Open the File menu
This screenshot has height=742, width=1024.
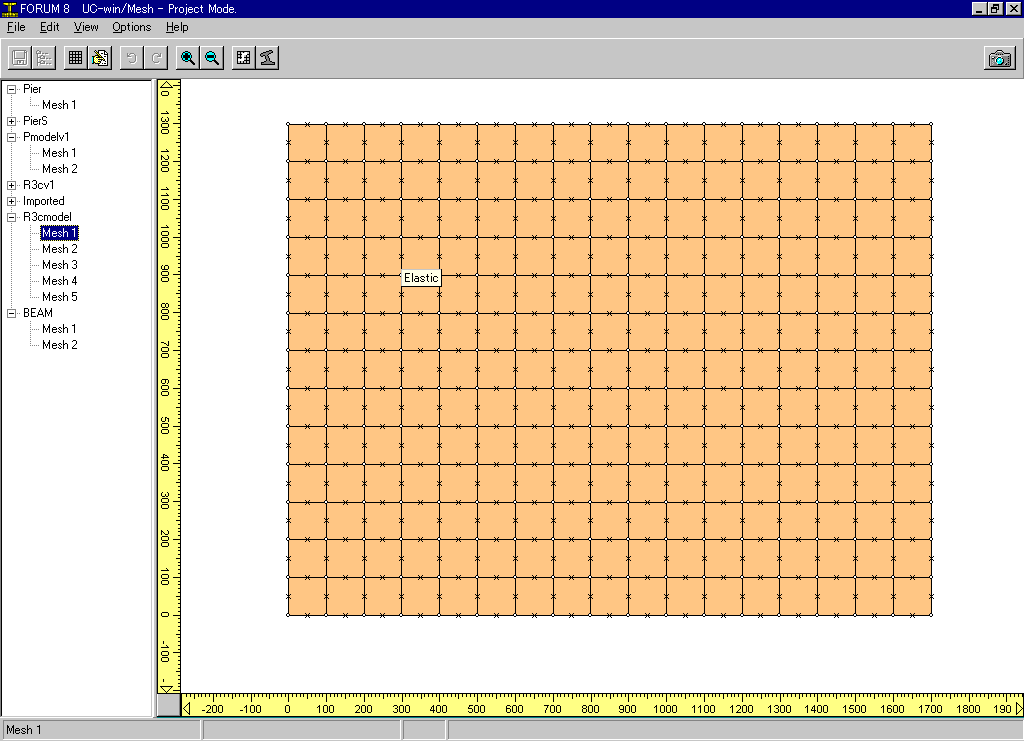click(16, 27)
